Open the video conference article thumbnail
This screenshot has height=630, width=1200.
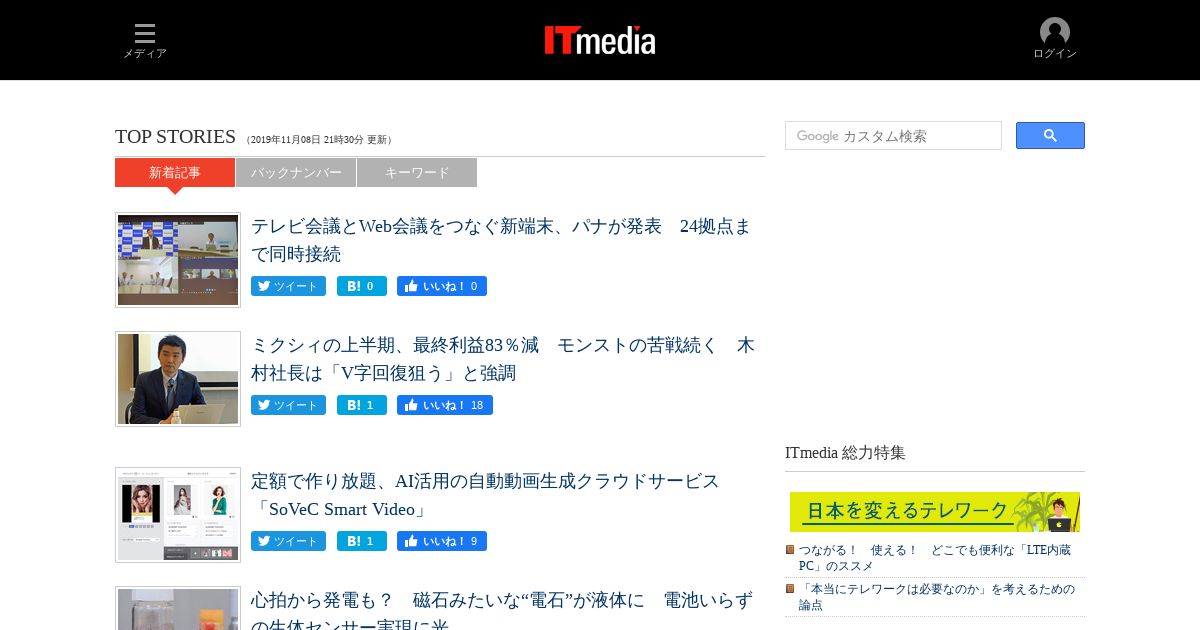178,260
